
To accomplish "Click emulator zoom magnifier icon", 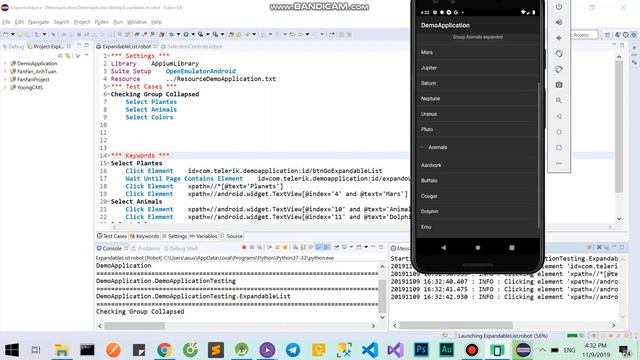I will point(559,100).
